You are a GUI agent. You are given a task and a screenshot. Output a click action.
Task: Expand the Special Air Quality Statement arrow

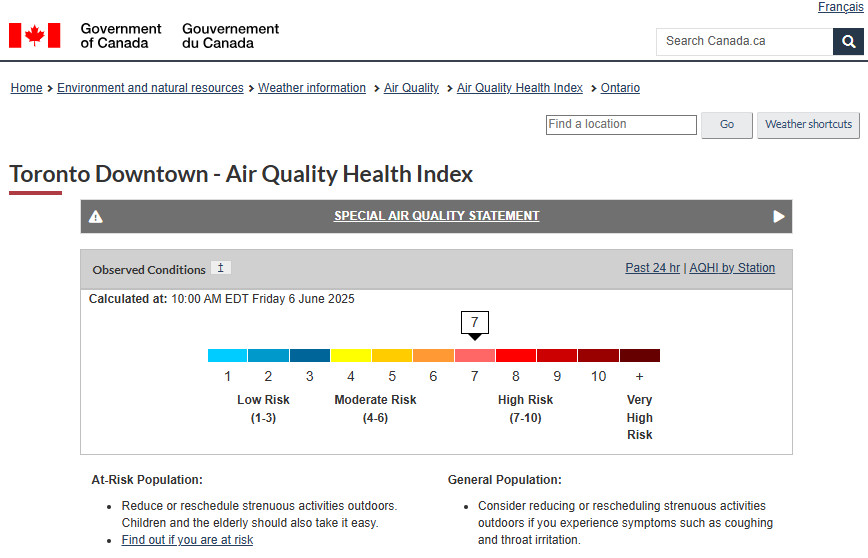(778, 216)
